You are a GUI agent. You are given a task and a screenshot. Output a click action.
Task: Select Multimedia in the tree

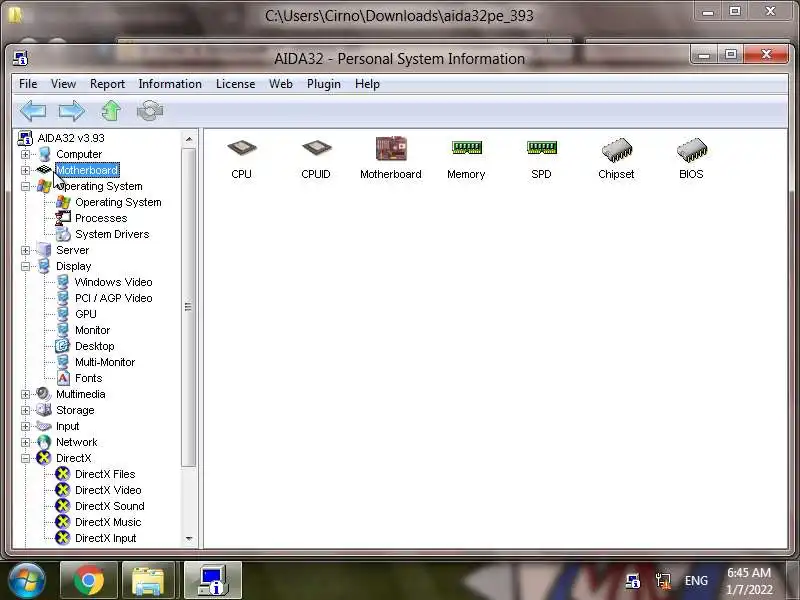pyautogui.click(x=81, y=394)
